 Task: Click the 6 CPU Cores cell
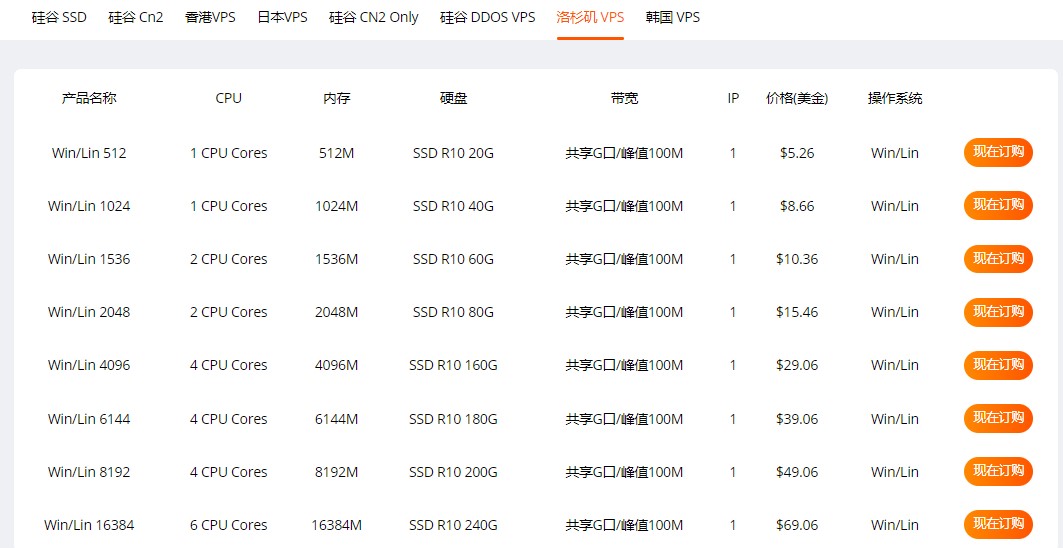(x=228, y=525)
